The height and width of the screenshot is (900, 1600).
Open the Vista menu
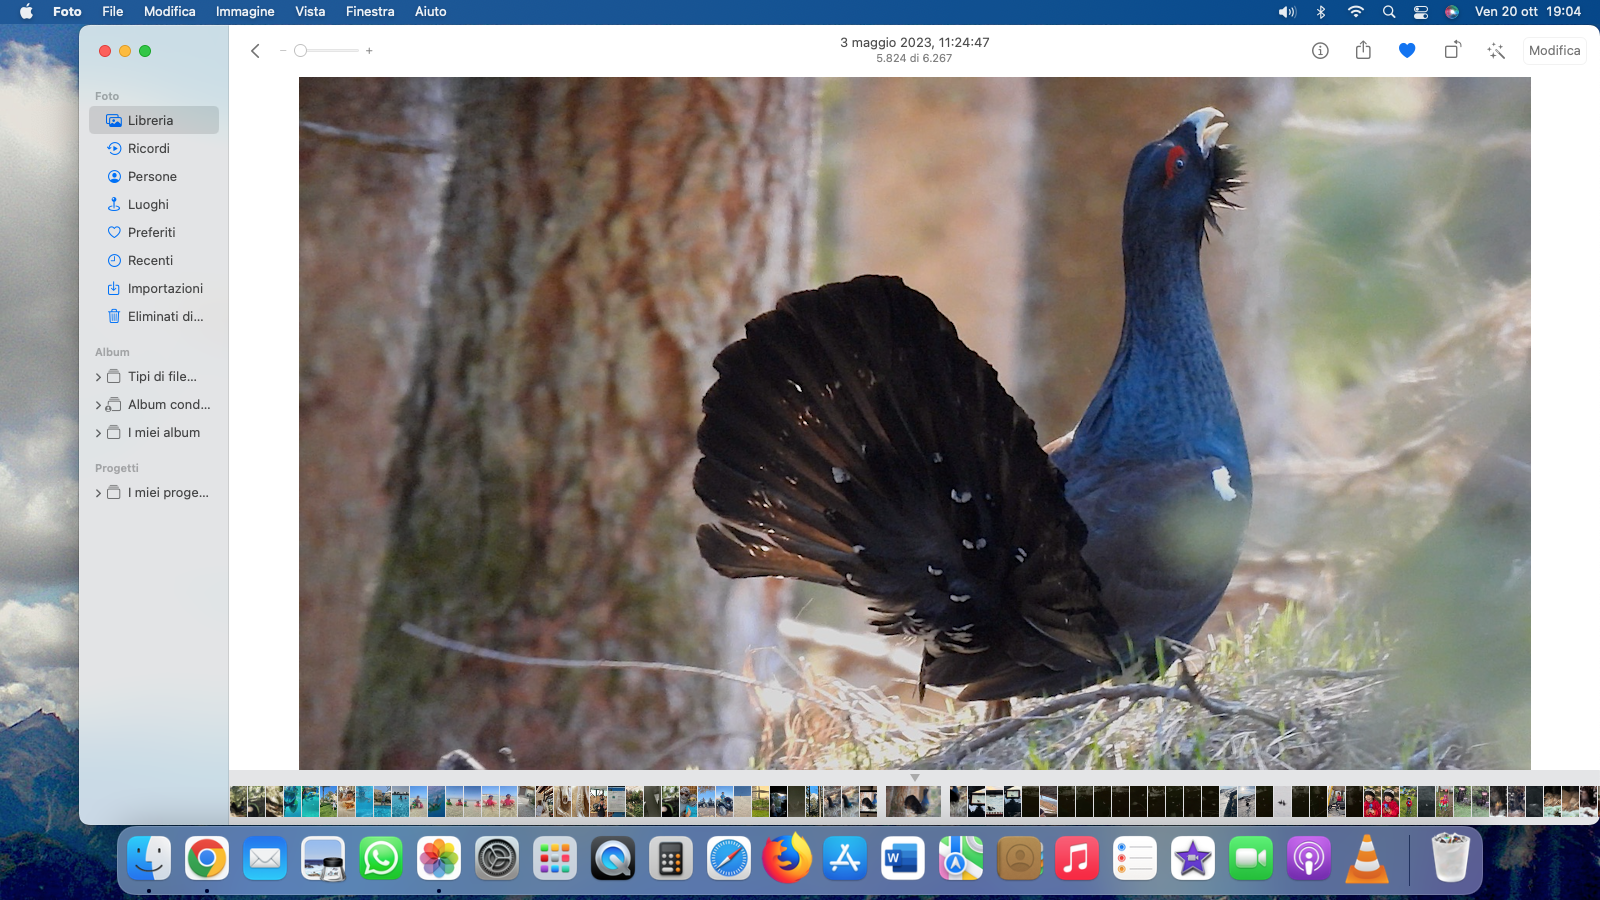310,12
